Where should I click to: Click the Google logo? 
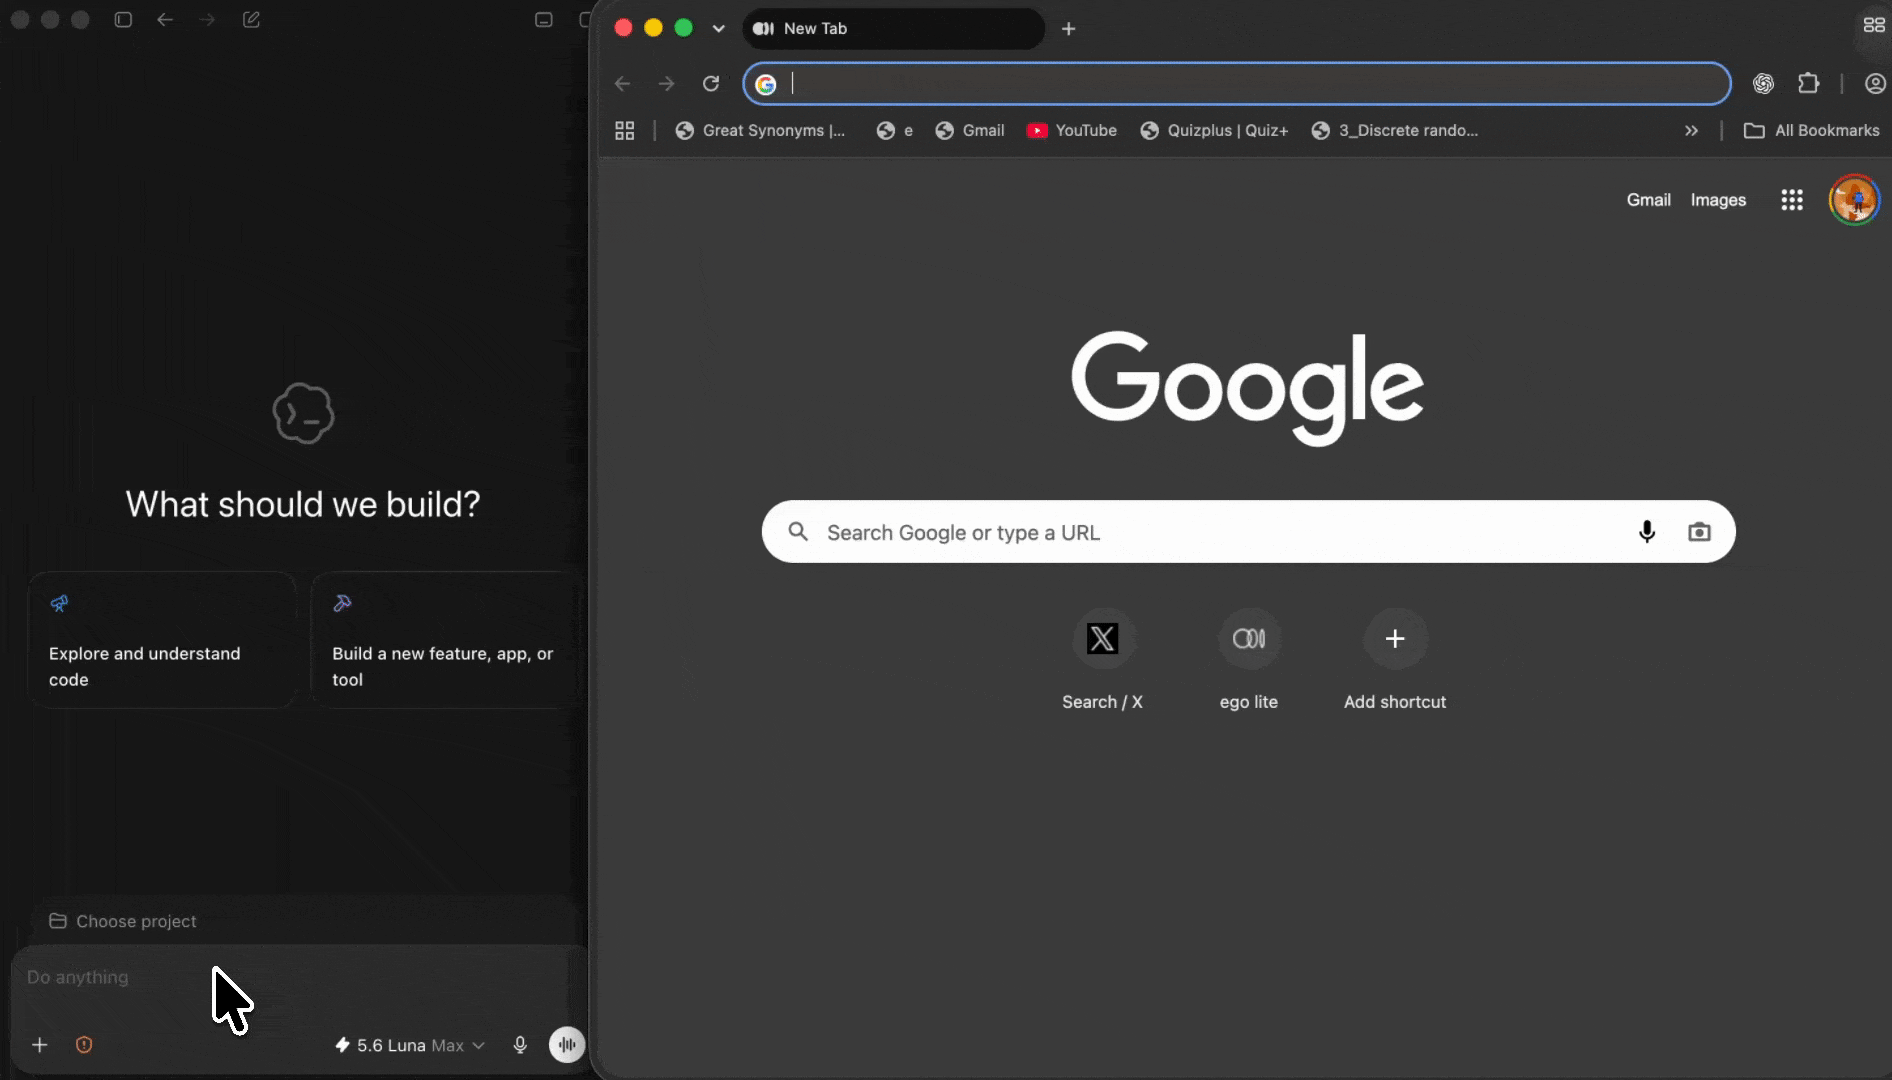tap(1248, 388)
